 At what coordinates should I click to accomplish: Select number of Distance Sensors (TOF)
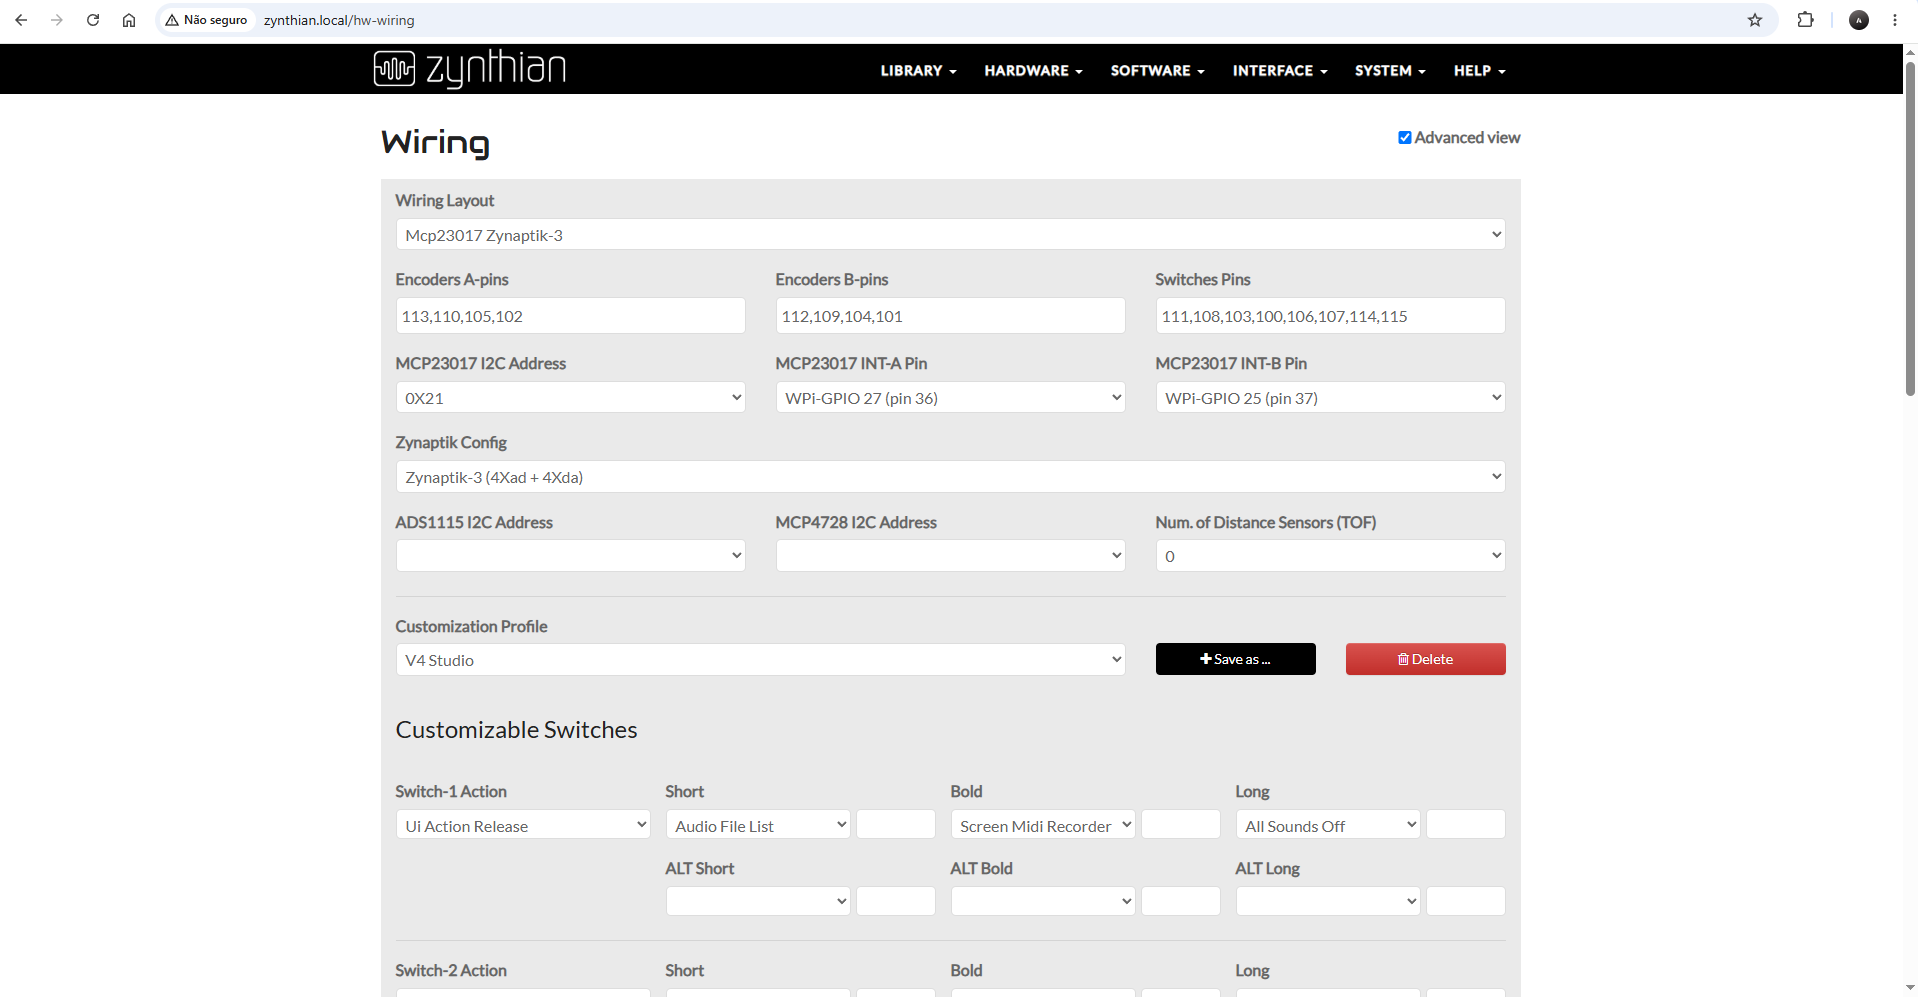point(1330,556)
